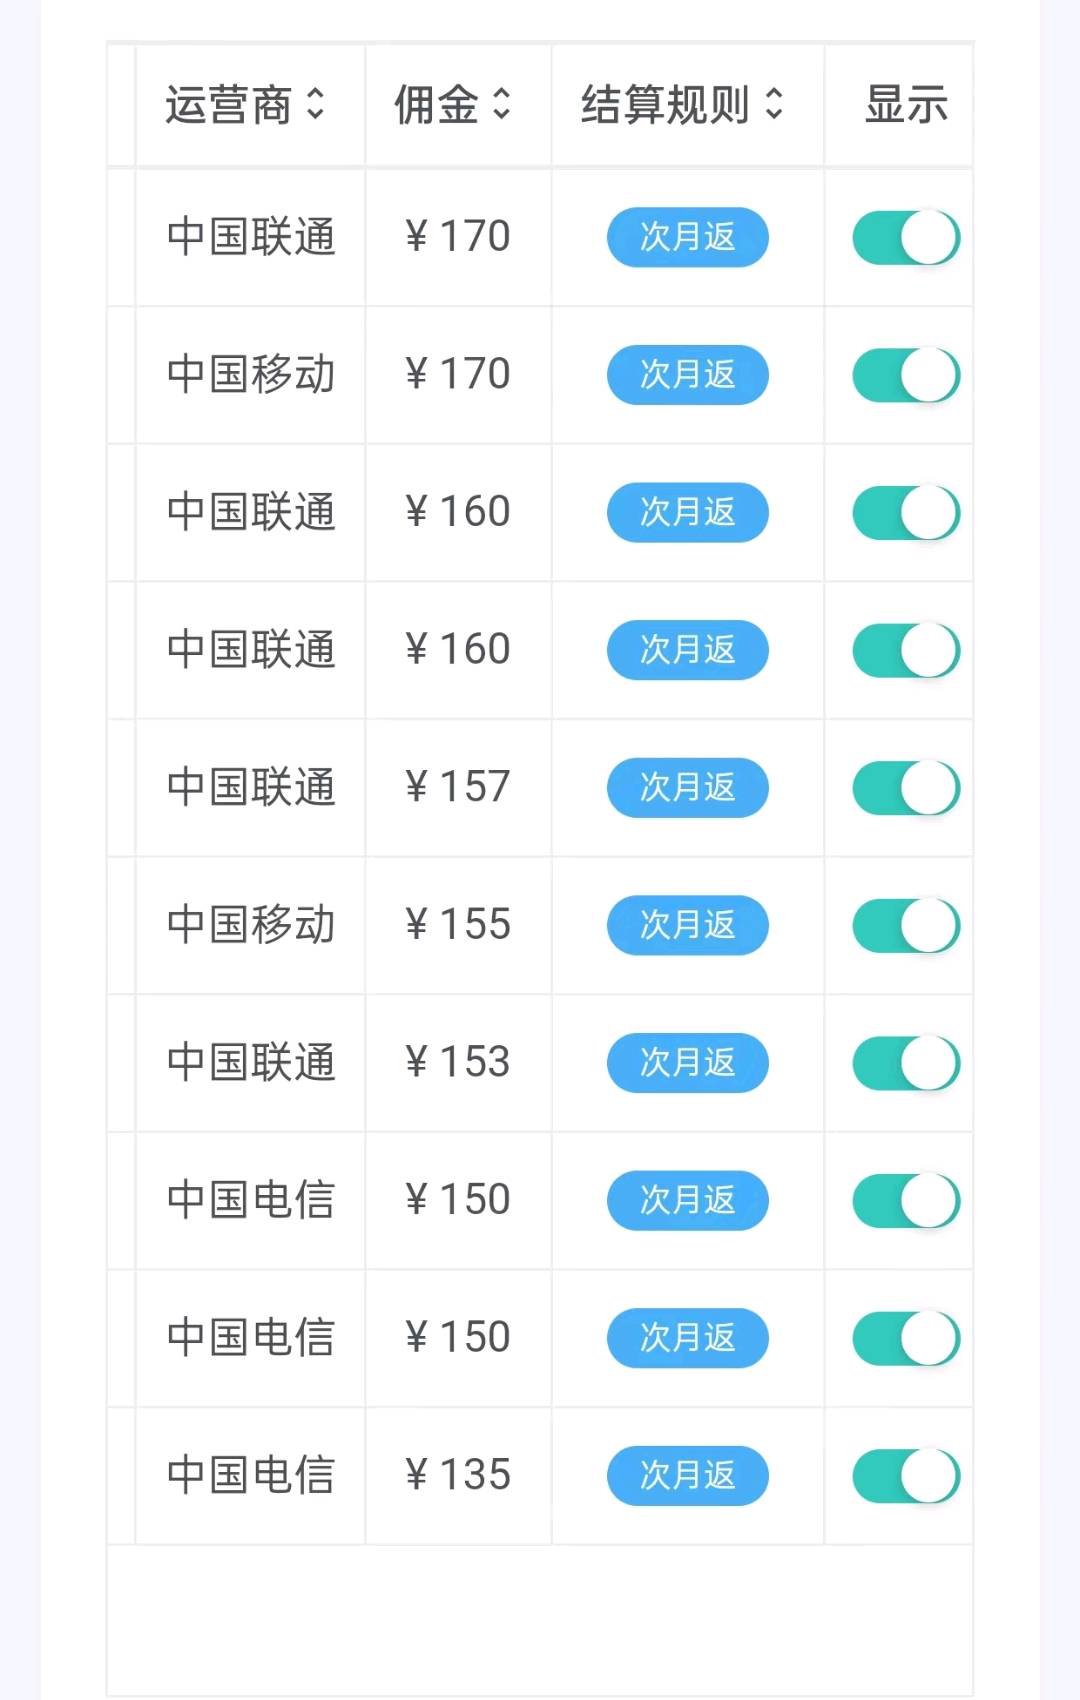The image size is (1080, 1700).
Task: Disable display toggle for first 中国联通 ¥170 row
Action: point(906,237)
